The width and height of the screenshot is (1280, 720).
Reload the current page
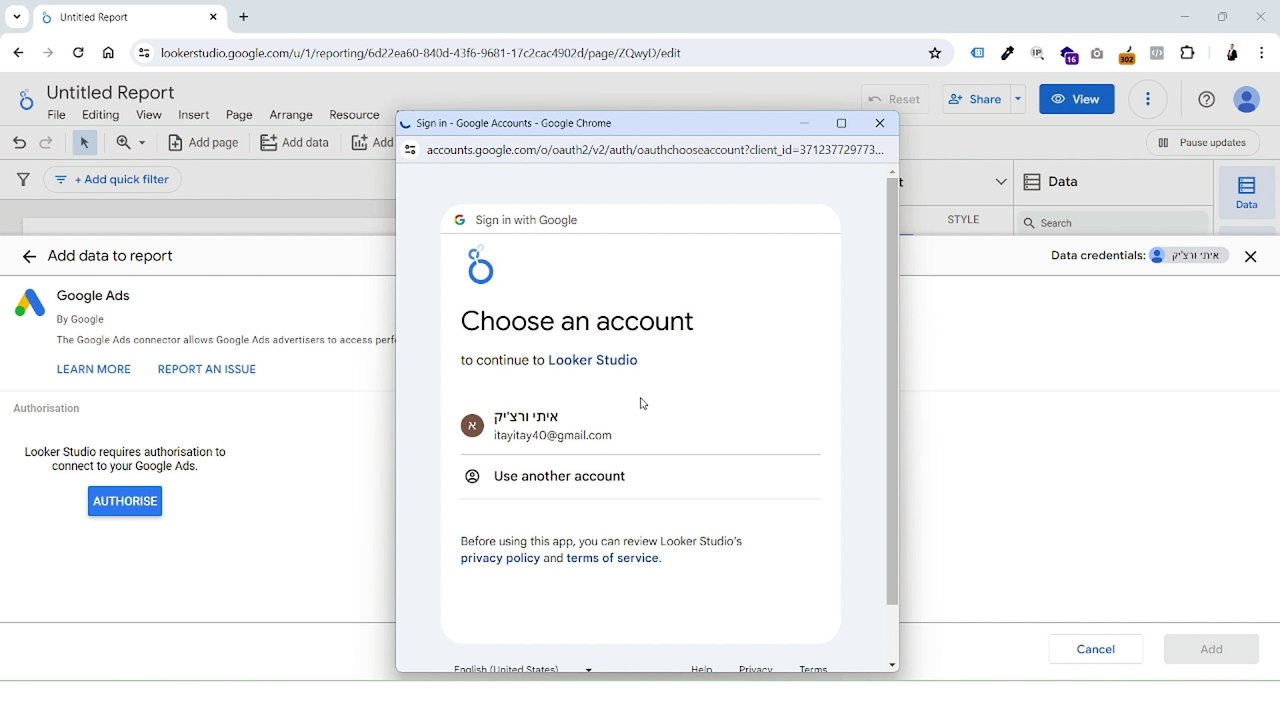click(x=78, y=53)
